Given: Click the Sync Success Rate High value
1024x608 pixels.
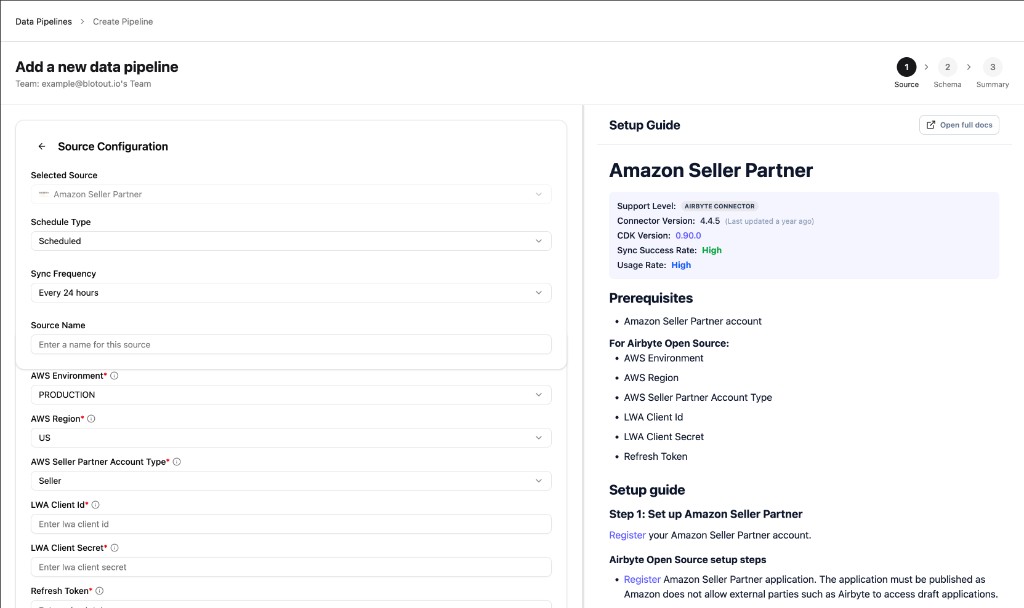Looking at the screenshot, I should (712, 250).
